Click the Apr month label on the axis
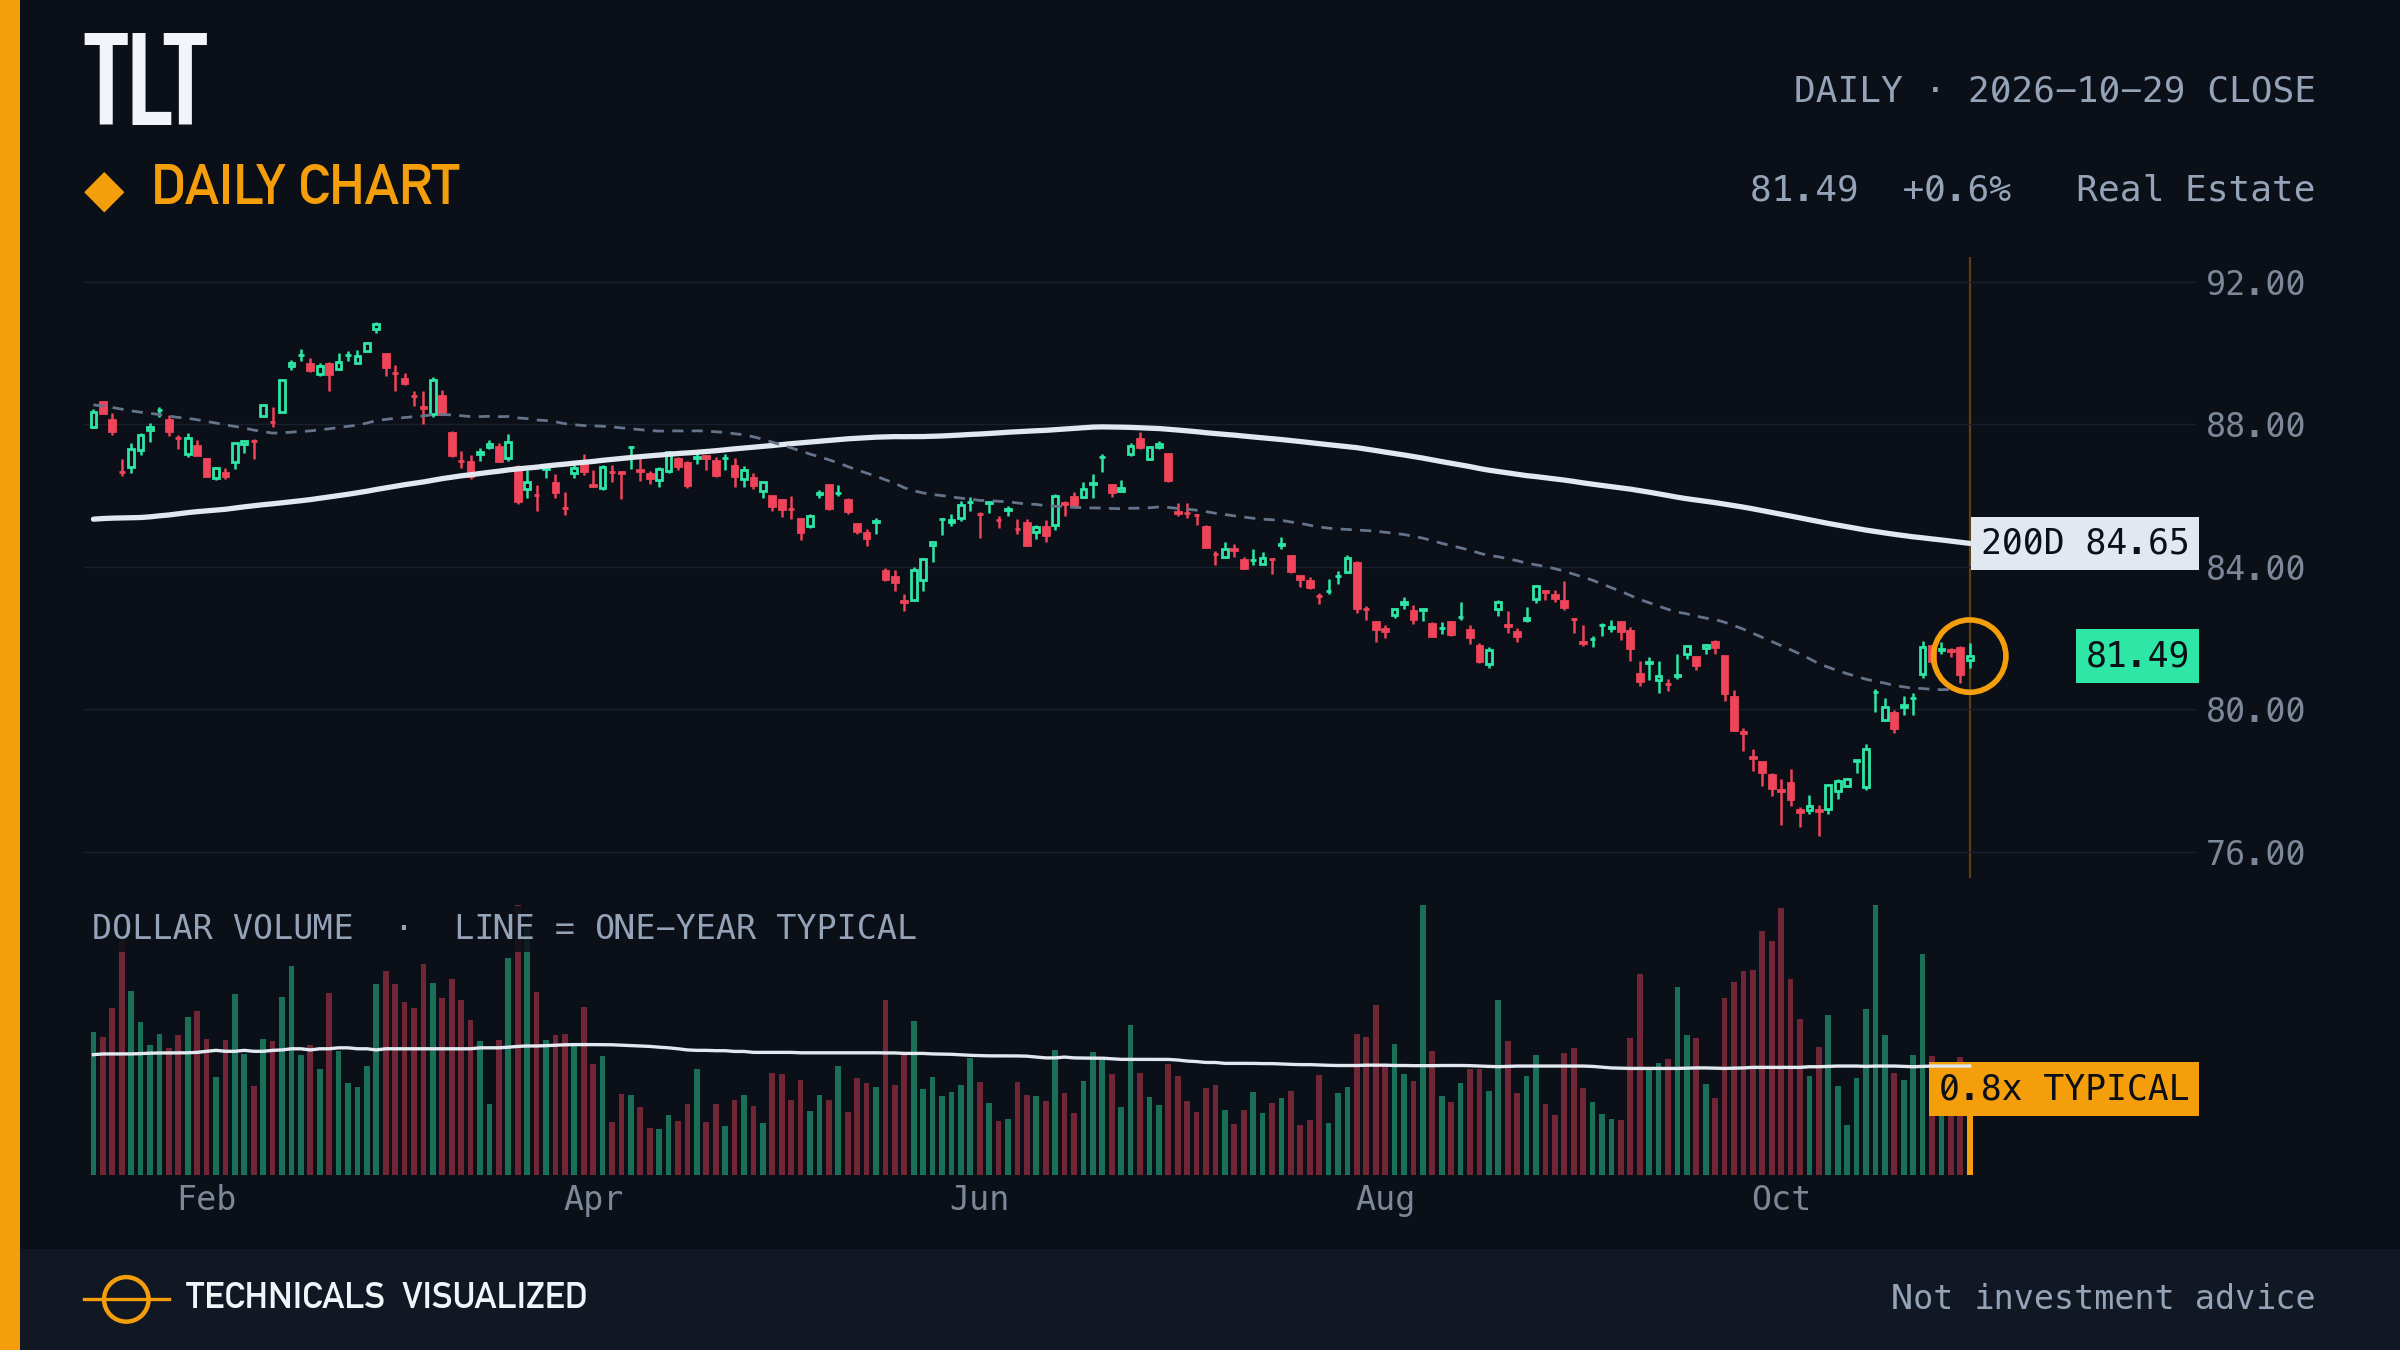Screen dimensions: 2400x1350 coord(593,1200)
